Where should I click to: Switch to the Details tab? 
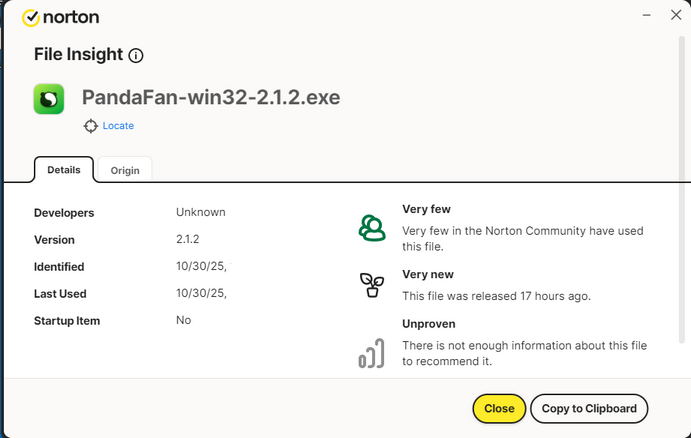64,170
